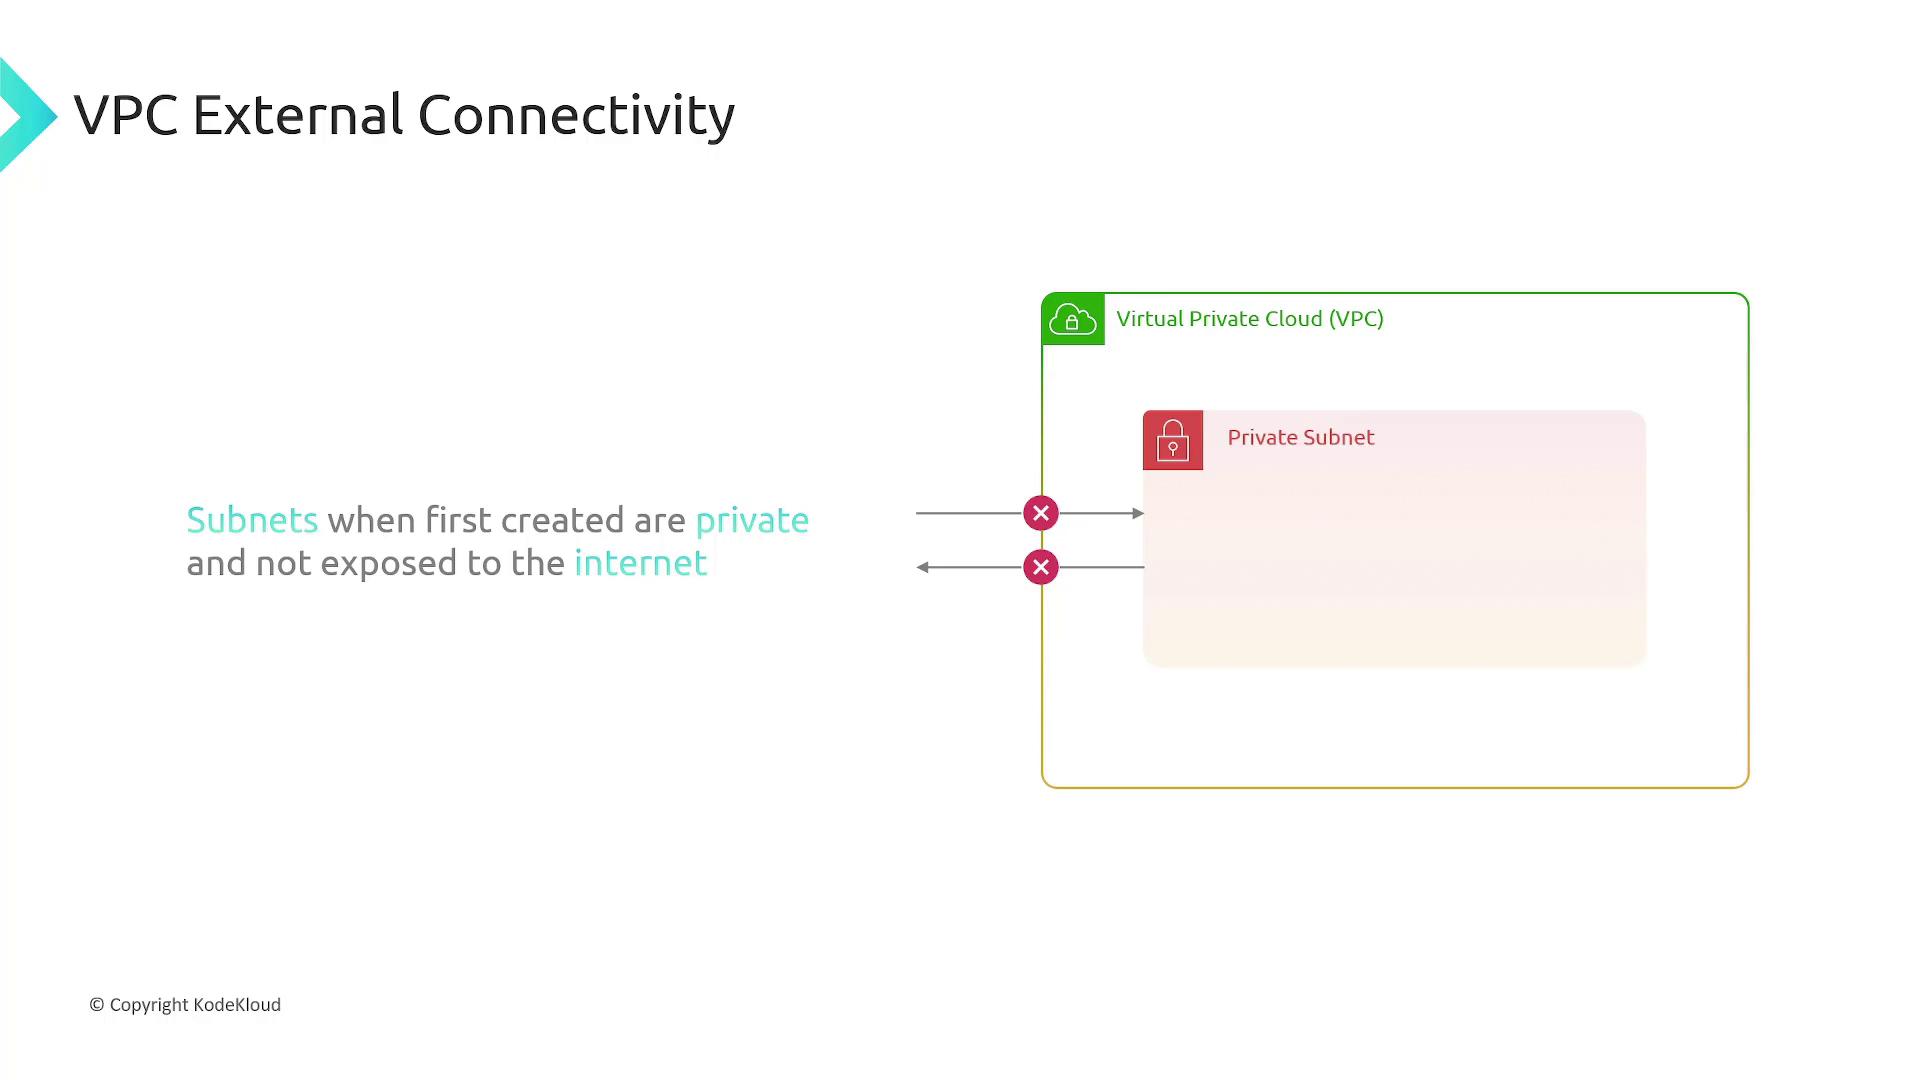The width and height of the screenshot is (1920, 1080).
Task: Click the Private Subnet label text
Action: pos(1300,436)
